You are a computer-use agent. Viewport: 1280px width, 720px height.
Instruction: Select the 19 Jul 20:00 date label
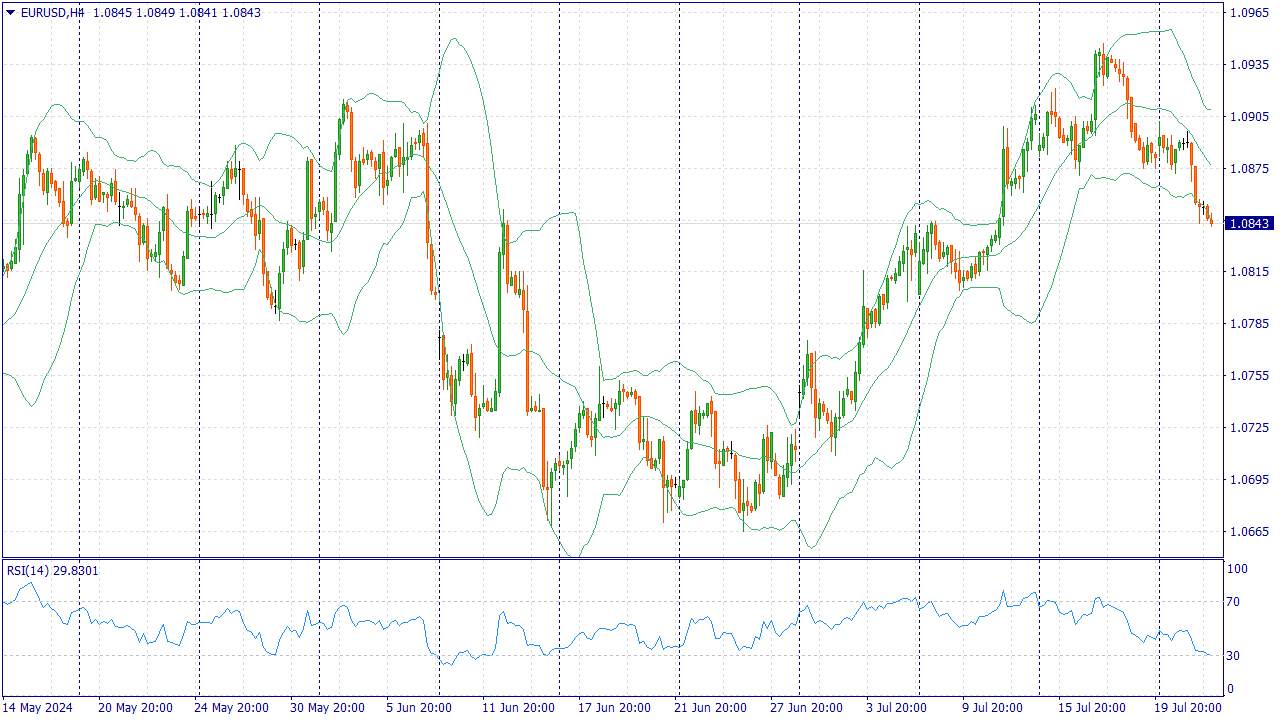coord(1185,708)
